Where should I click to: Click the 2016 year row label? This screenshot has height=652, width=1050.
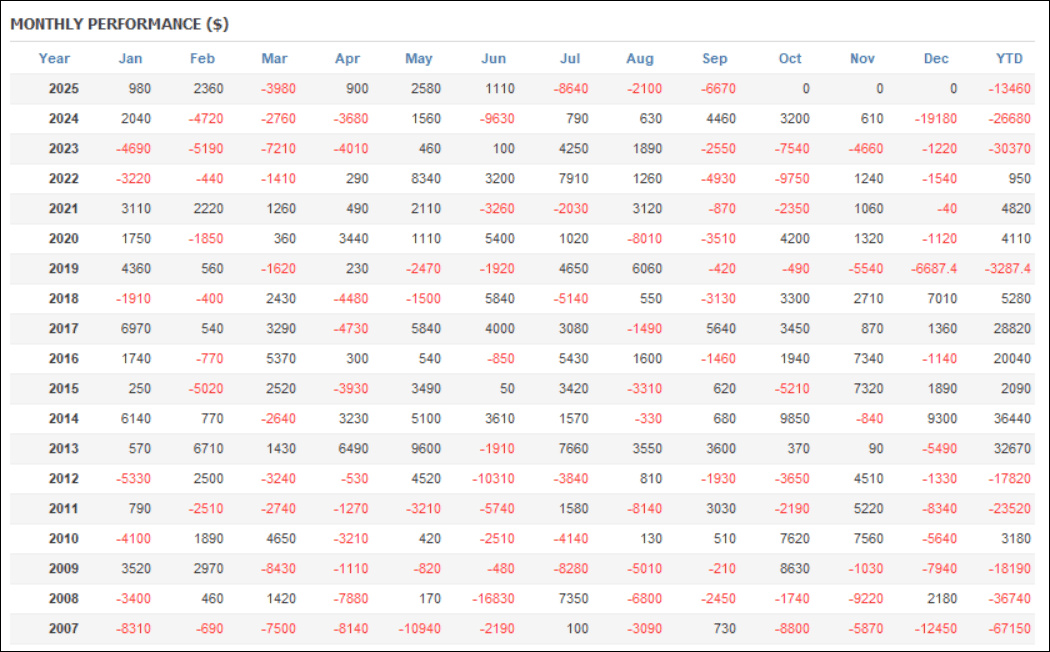coord(64,359)
